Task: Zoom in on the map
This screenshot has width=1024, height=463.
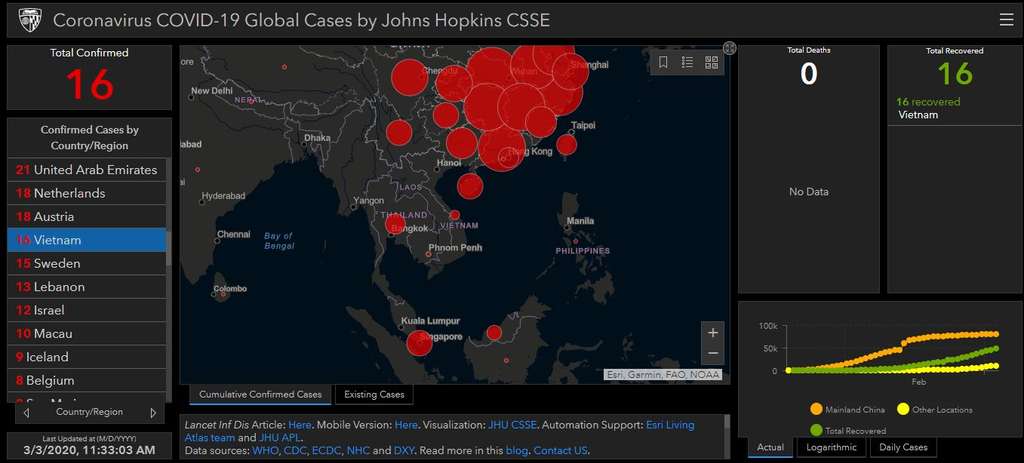Action: point(712,332)
